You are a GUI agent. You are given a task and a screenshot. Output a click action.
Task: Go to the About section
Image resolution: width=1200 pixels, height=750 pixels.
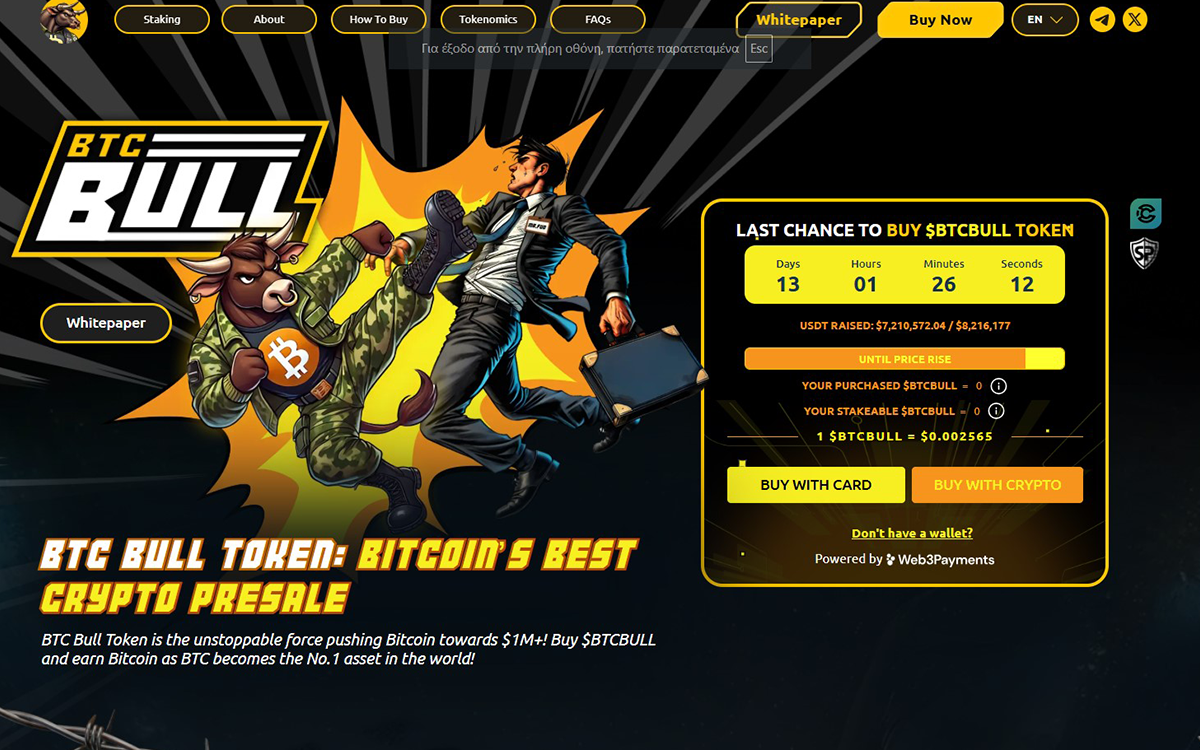[269, 19]
